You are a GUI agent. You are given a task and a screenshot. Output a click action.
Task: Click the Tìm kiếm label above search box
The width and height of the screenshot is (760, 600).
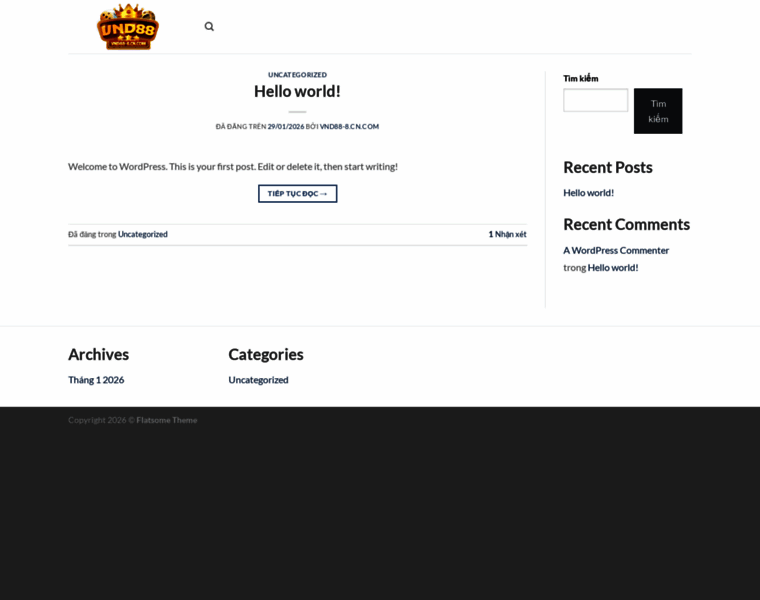(x=581, y=78)
